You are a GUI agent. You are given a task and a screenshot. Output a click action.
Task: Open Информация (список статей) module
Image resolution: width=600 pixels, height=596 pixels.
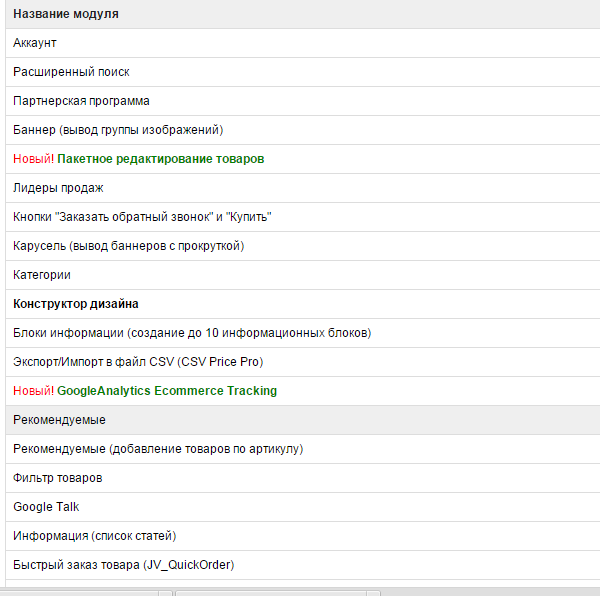pyautogui.click(x=303, y=536)
